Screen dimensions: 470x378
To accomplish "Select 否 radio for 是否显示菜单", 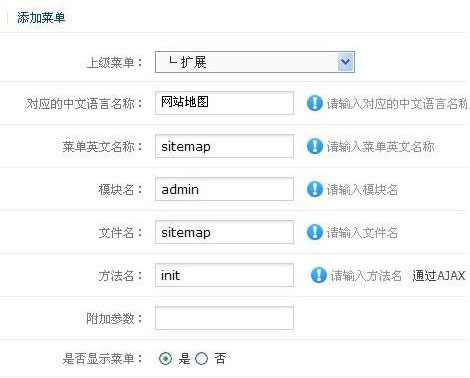I will click(201, 359).
